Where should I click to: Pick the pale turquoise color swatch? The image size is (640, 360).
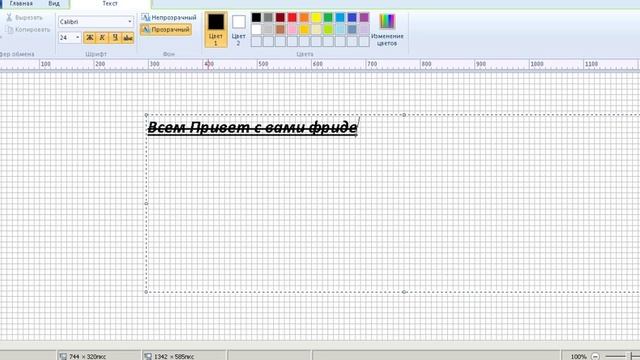tap(340, 29)
